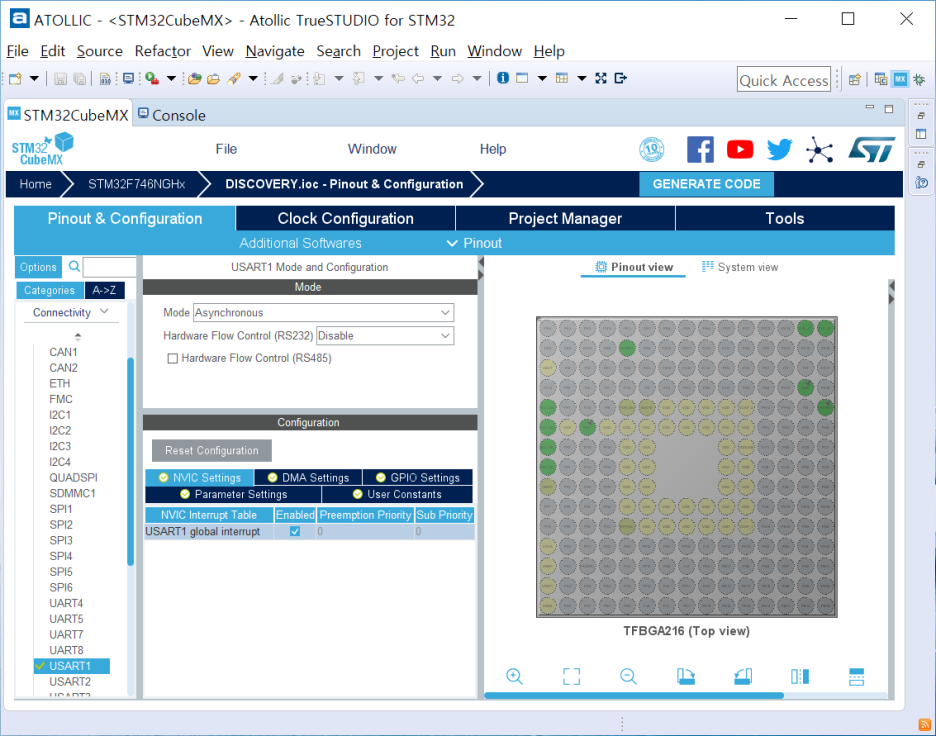Image resolution: width=936 pixels, height=736 pixels.
Task: Open the DMA Settings tab
Action: click(309, 478)
